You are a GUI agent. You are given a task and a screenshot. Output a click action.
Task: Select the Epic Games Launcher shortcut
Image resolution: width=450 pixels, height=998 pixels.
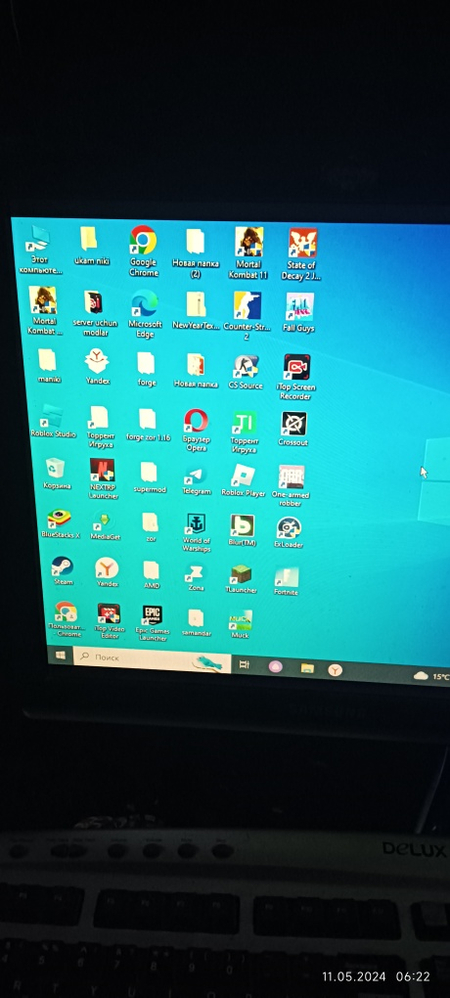tap(152, 622)
